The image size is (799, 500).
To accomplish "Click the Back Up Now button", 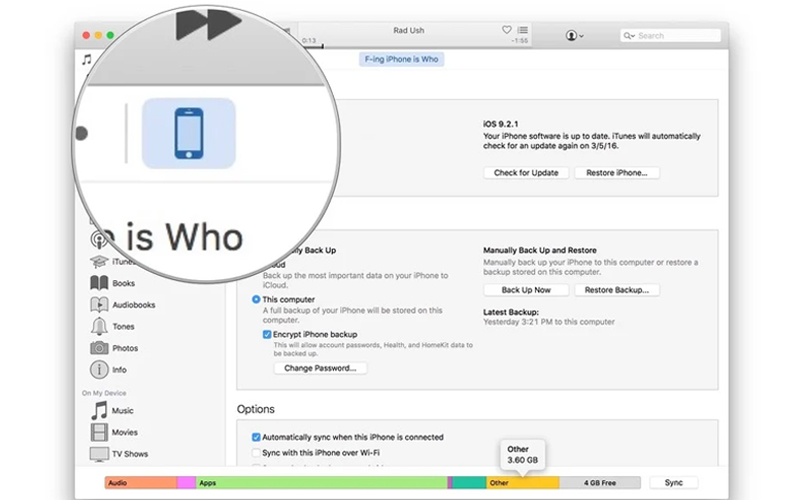I will click(526, 290).
